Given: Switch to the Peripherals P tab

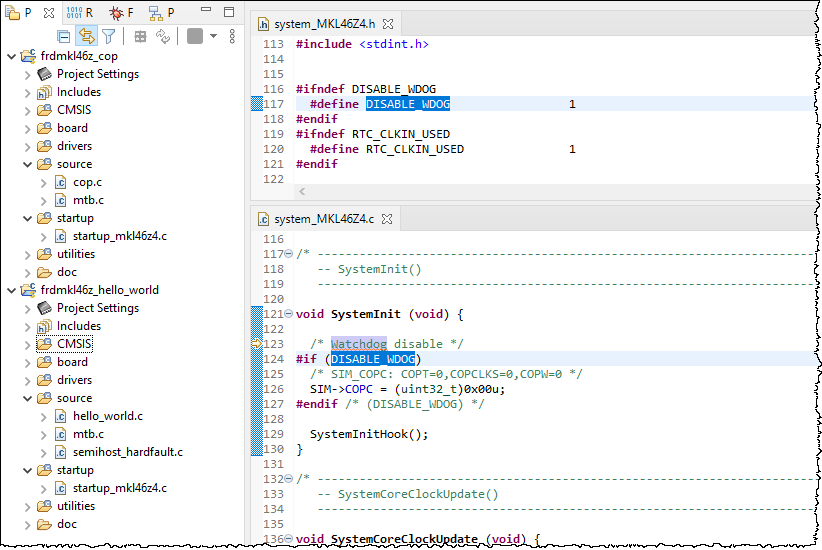Looking at the screenshot, I should 161,13.
